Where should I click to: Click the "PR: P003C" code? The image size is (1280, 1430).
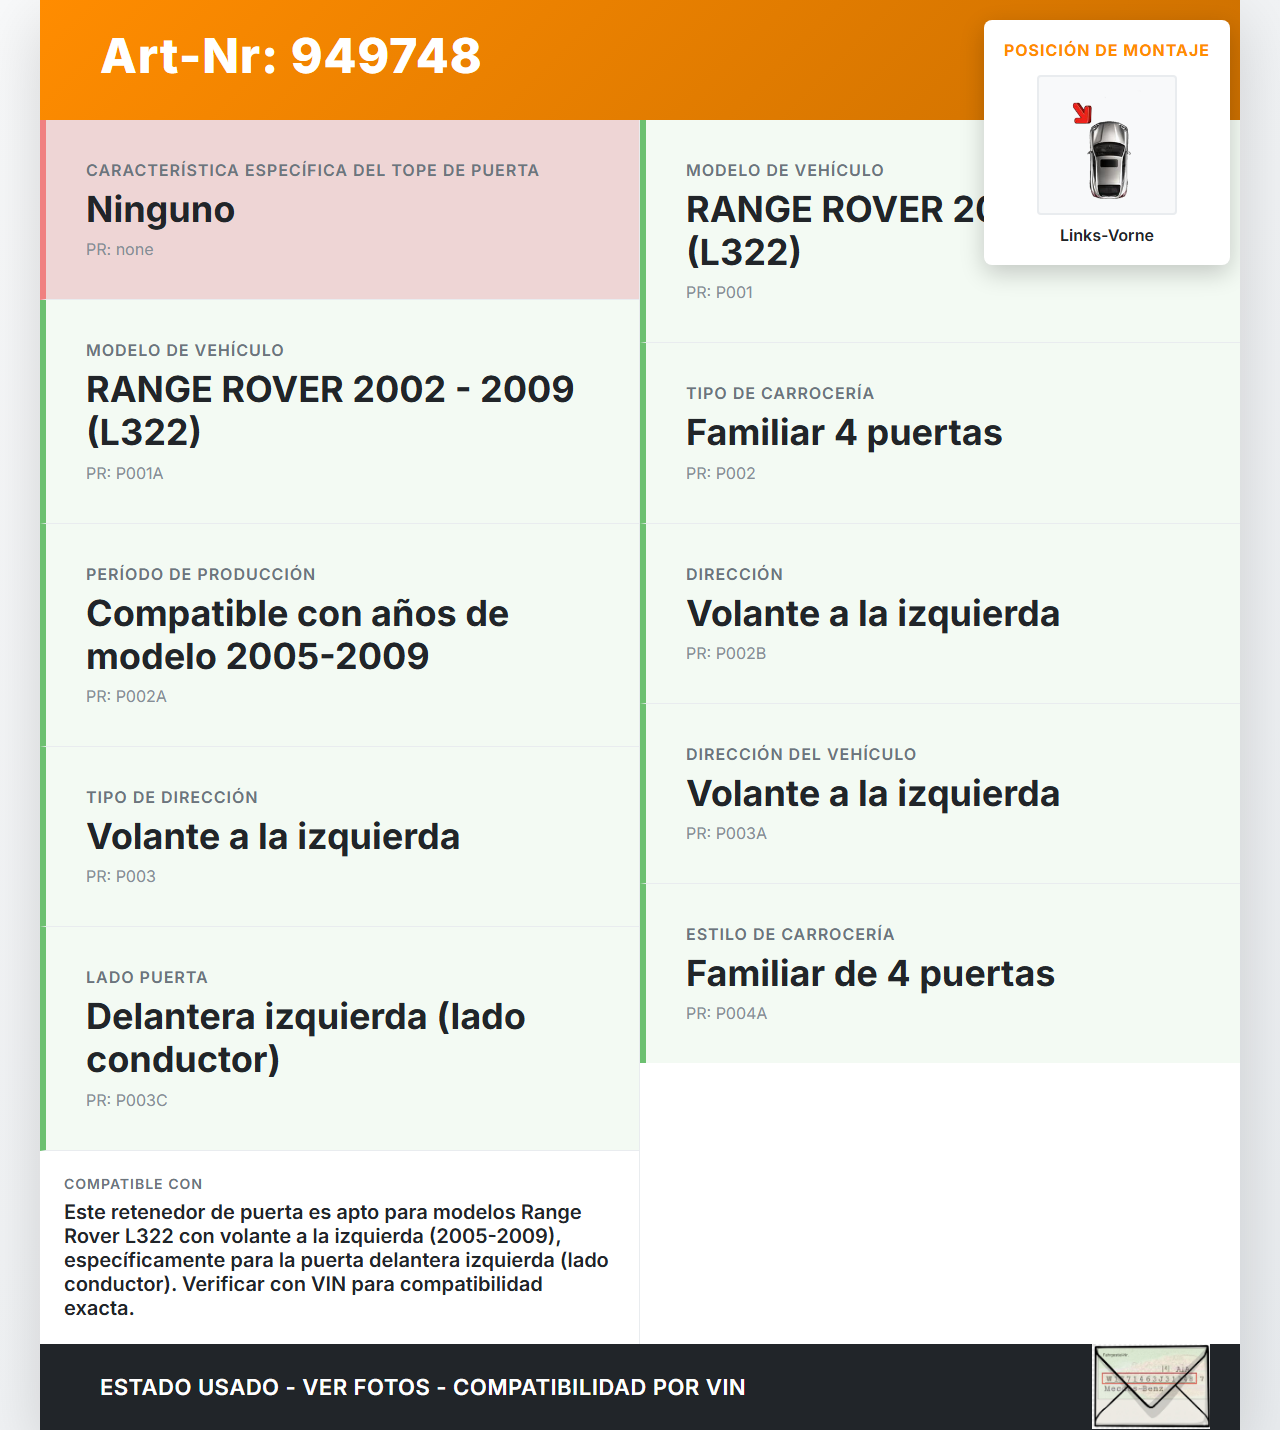point(127,1100)
